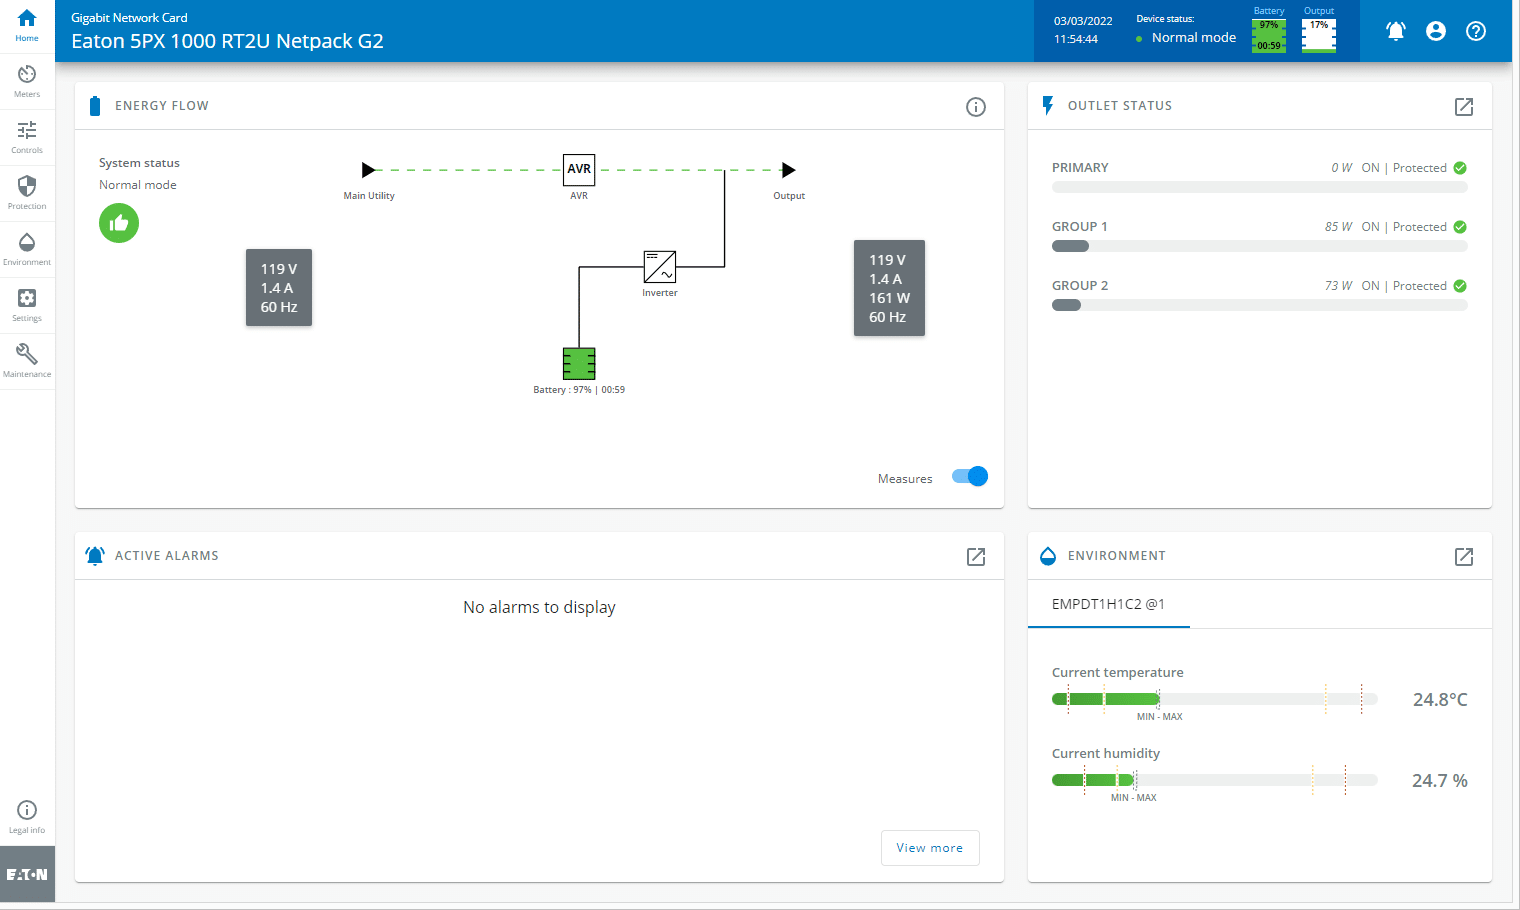The height and width of the screenshot is (910, 1520).
Task: Click the header Output load icon
Action: (x=1319, y=35)
